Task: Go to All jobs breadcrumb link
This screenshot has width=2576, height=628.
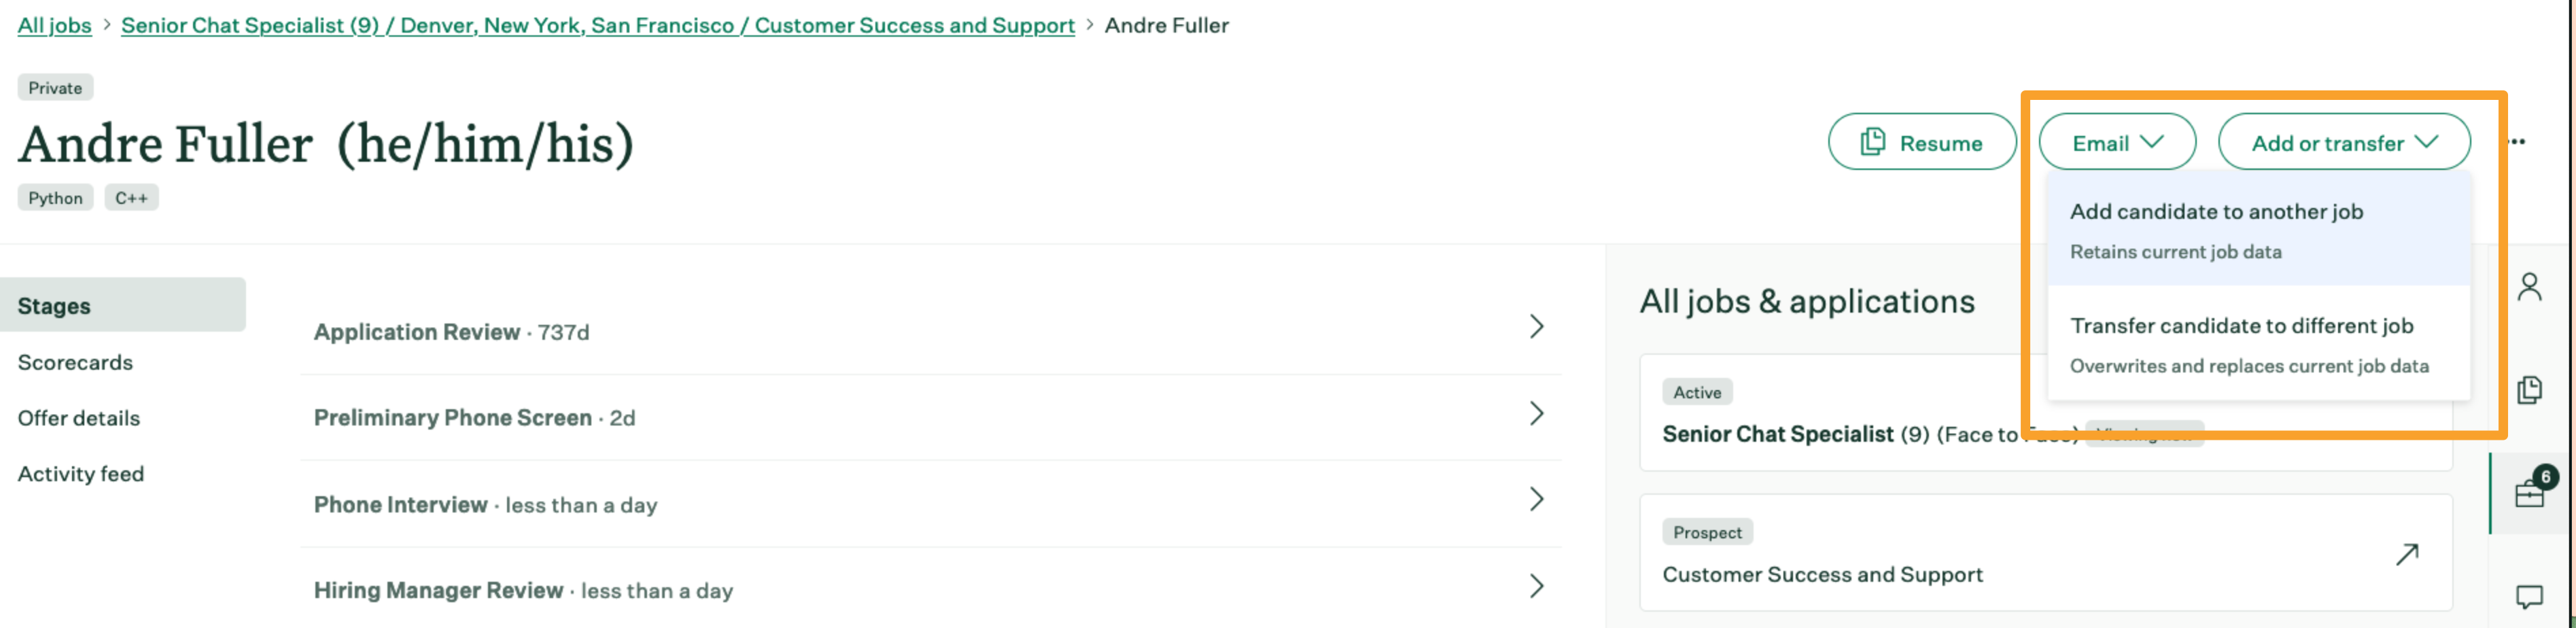Action: (x=54, y=25)
